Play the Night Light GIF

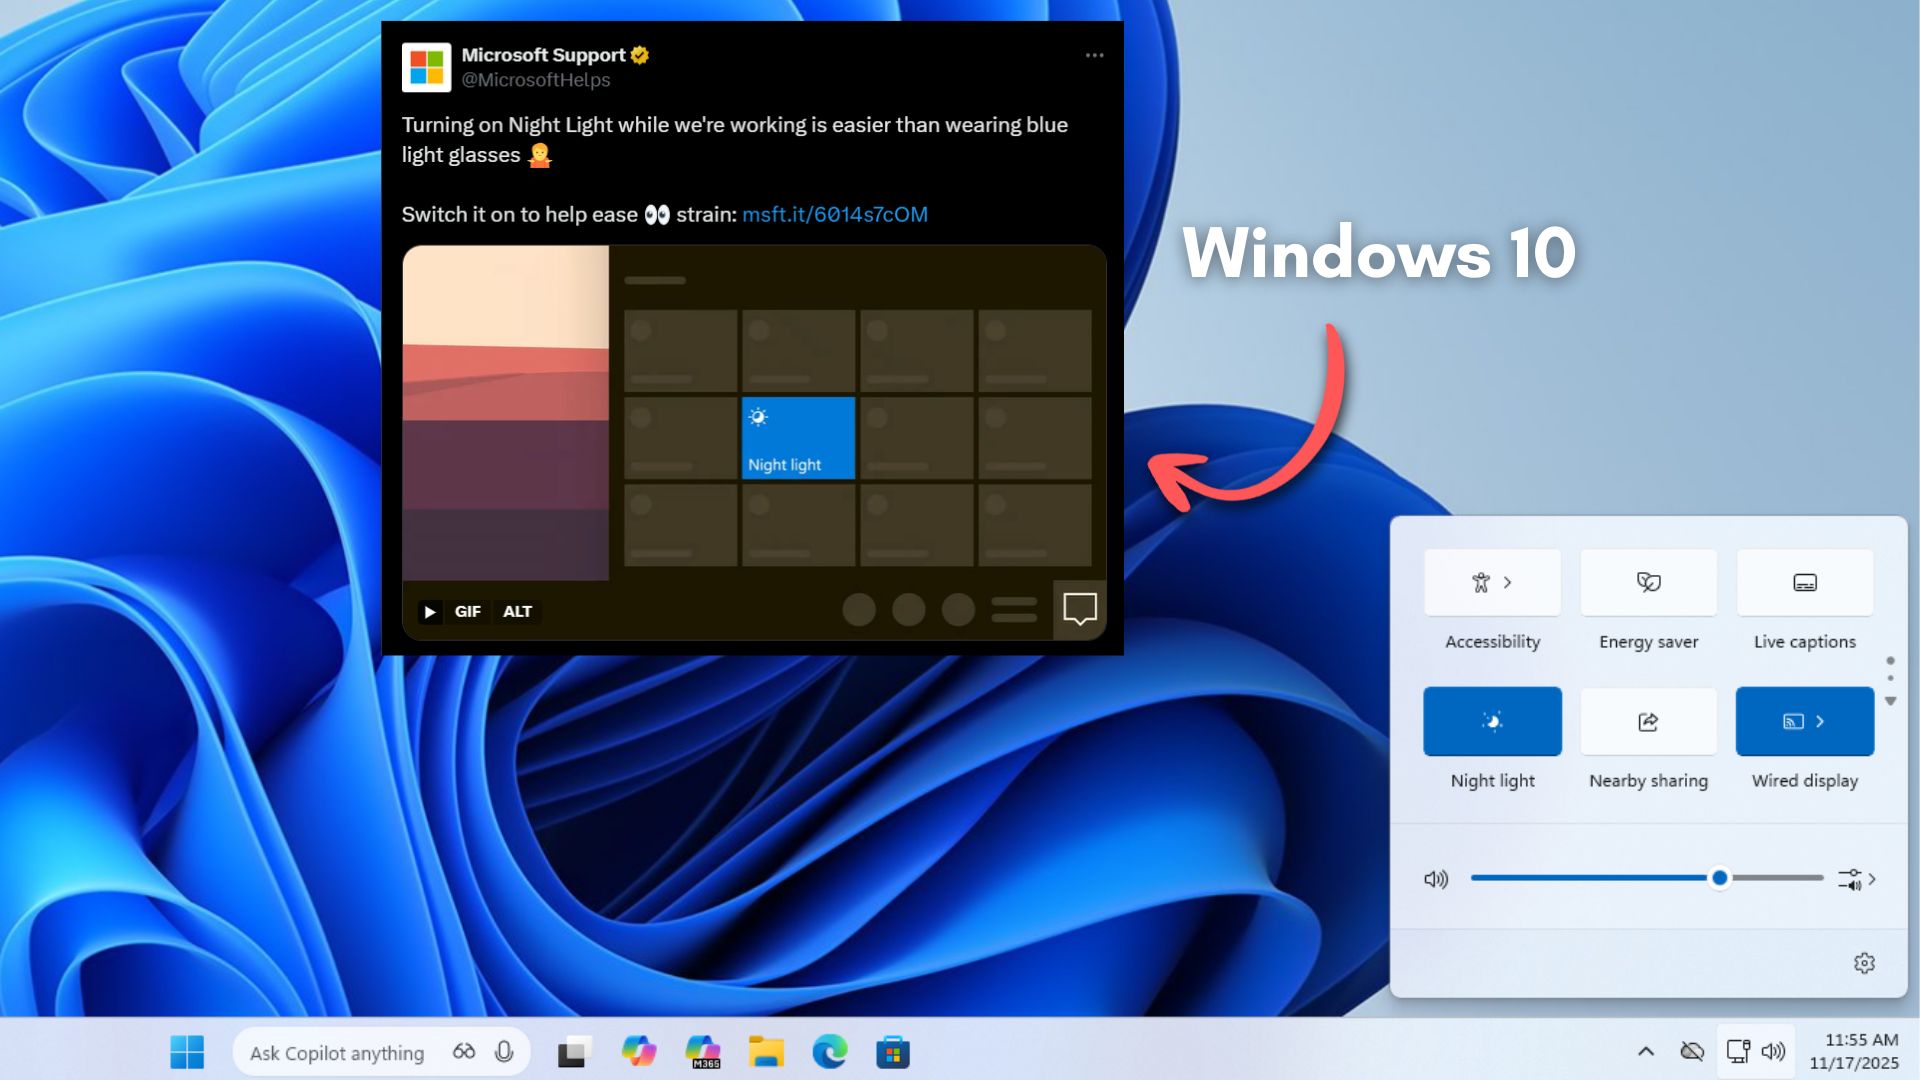(430, 611)
